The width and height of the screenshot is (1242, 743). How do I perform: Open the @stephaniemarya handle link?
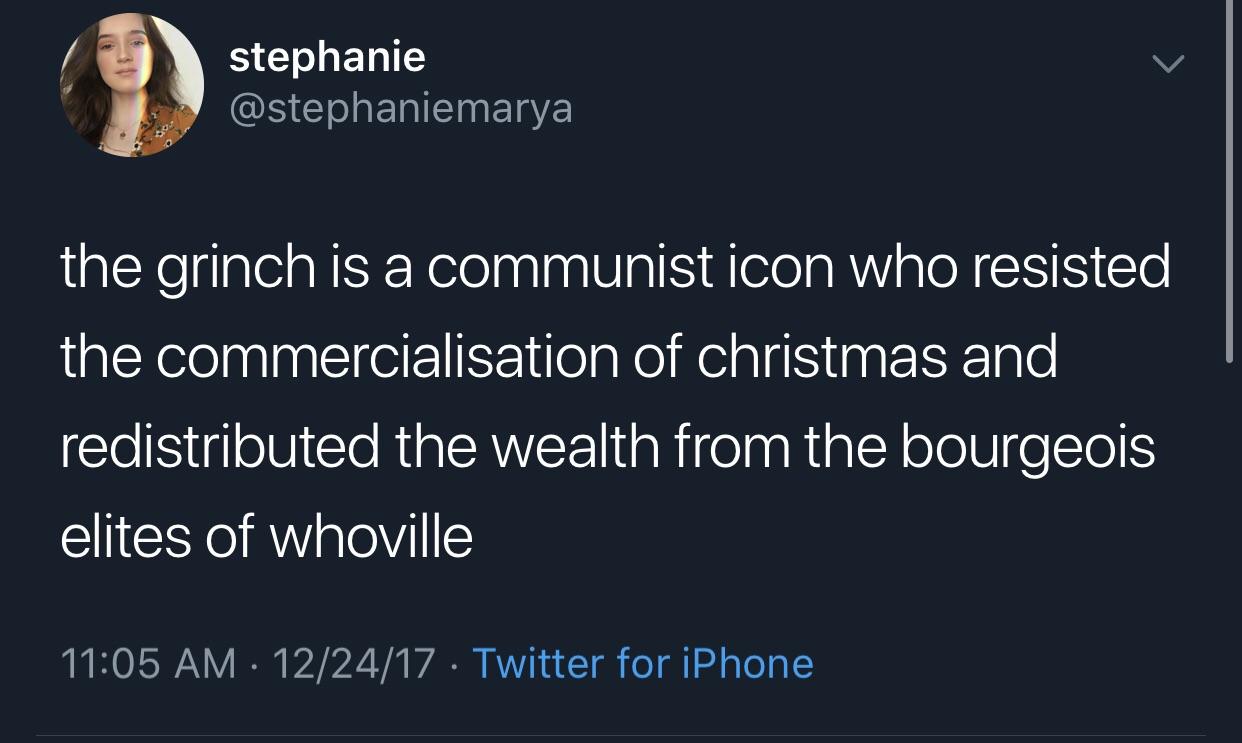(401, 108)
